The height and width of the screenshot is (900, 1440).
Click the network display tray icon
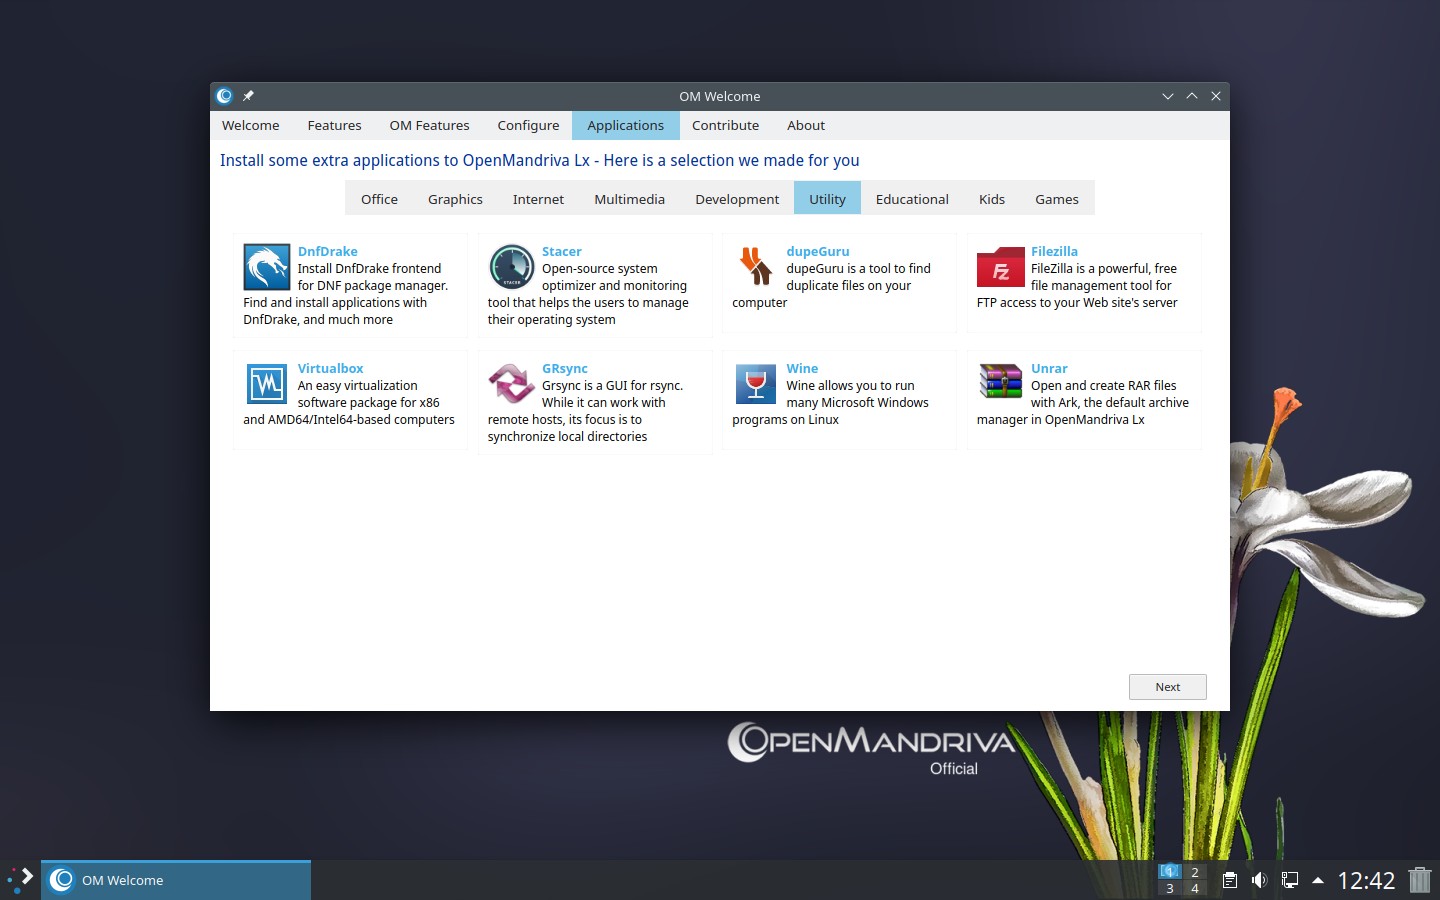pos(1289,880)
